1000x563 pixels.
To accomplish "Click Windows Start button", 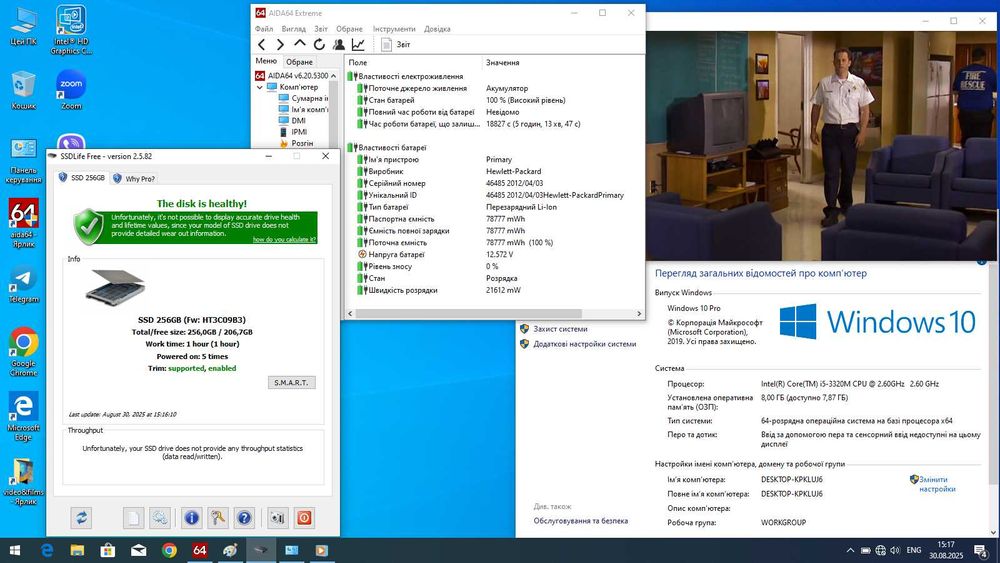I will click(15, 550).
